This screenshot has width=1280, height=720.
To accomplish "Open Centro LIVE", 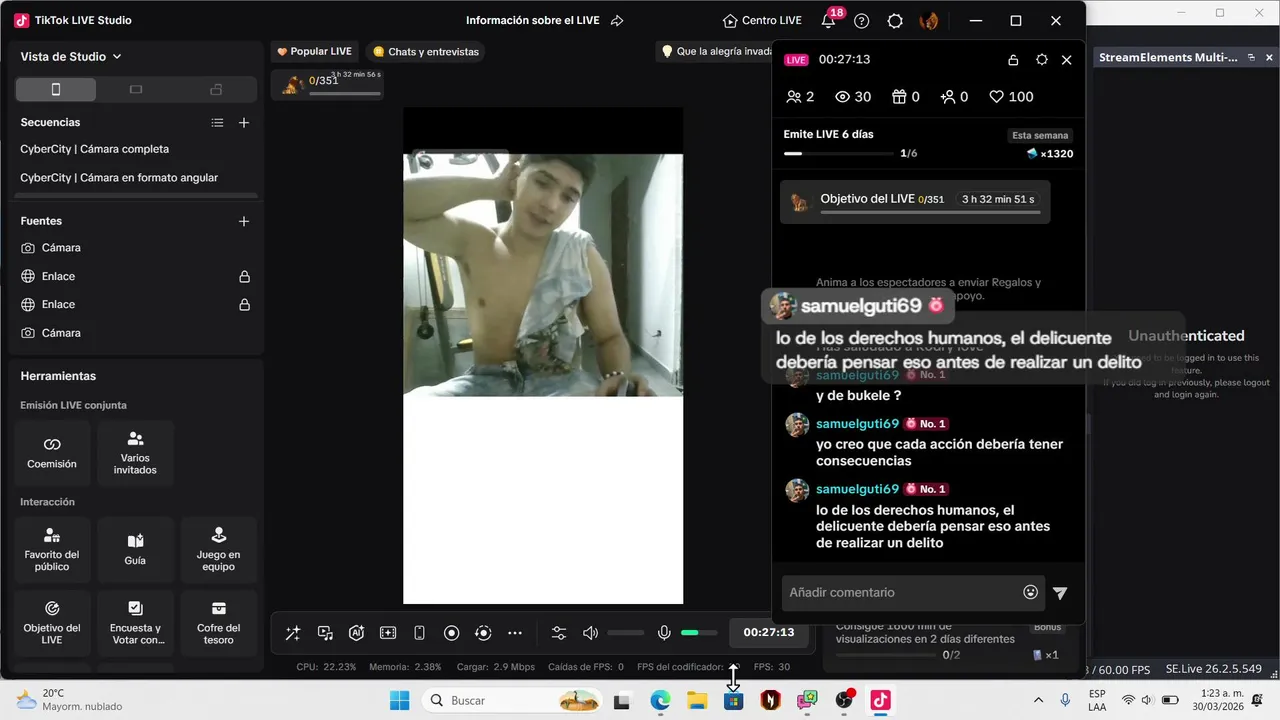I will [762, 21].
